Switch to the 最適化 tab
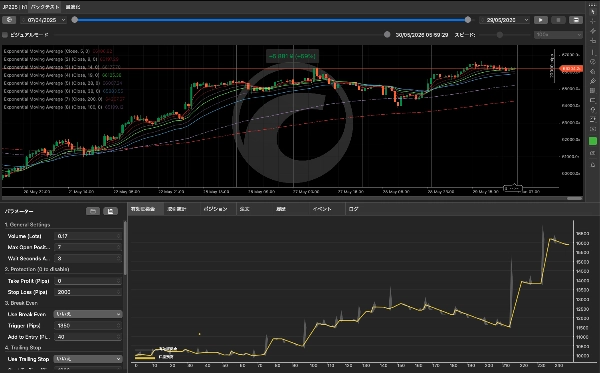The image size is (600, 373). 73,7
